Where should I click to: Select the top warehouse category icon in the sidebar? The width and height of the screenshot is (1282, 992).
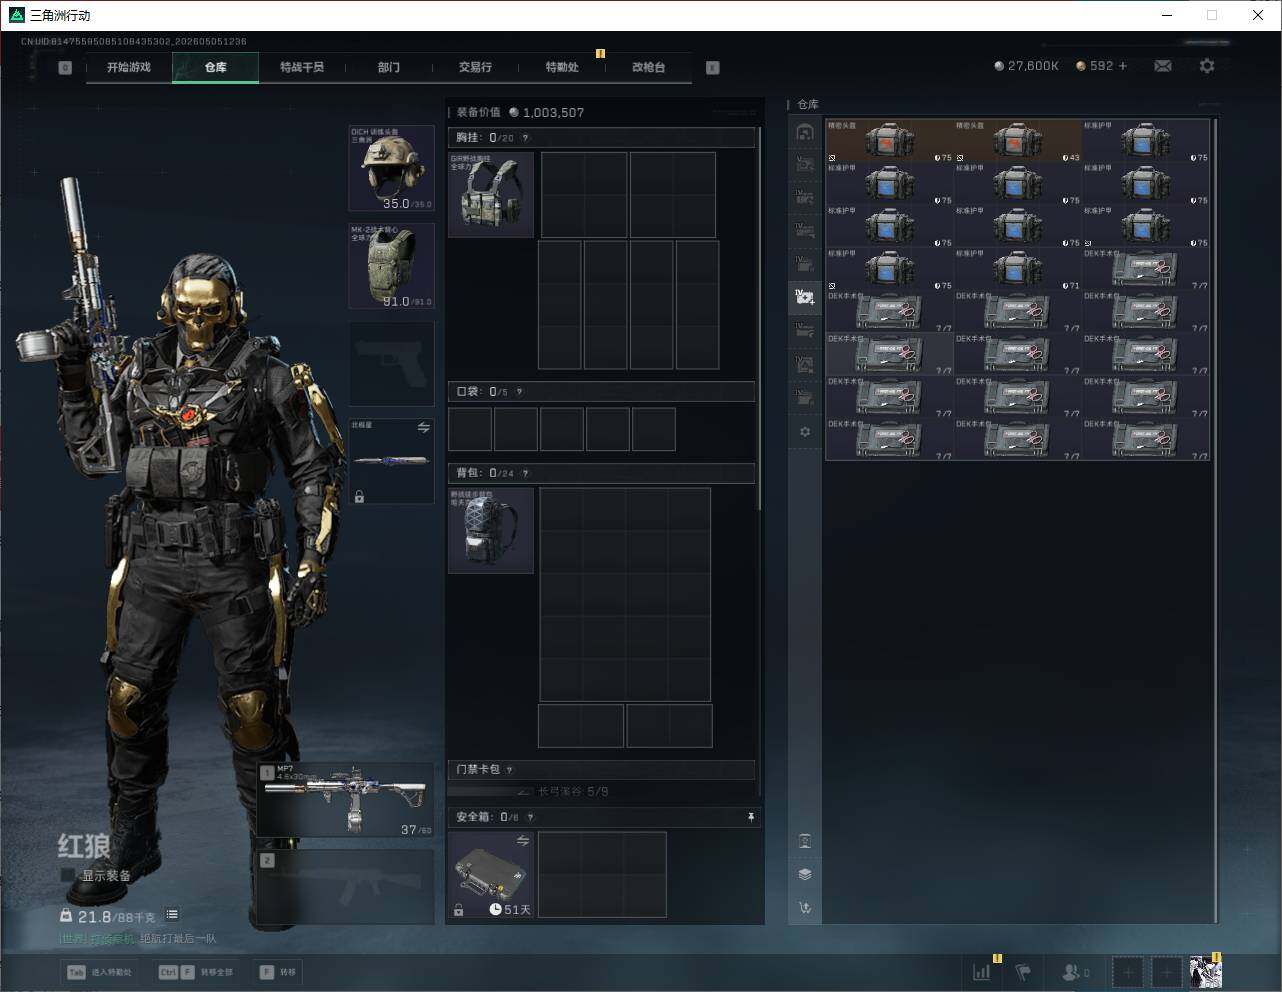point(805,132)
